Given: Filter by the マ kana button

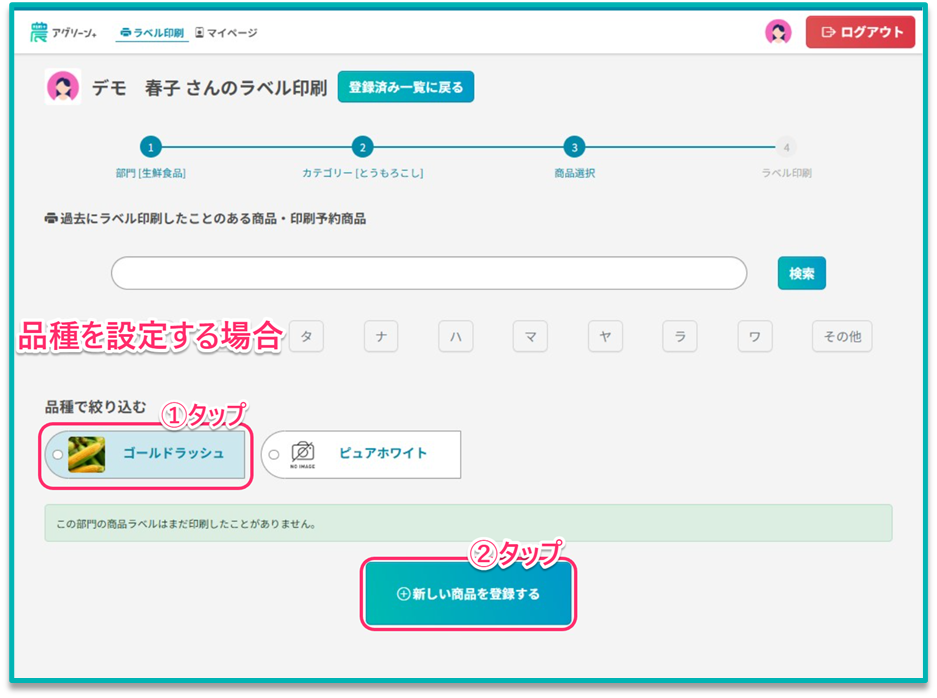Looking at the screenshot, I should pyautogui.click(x=530, y=337).
